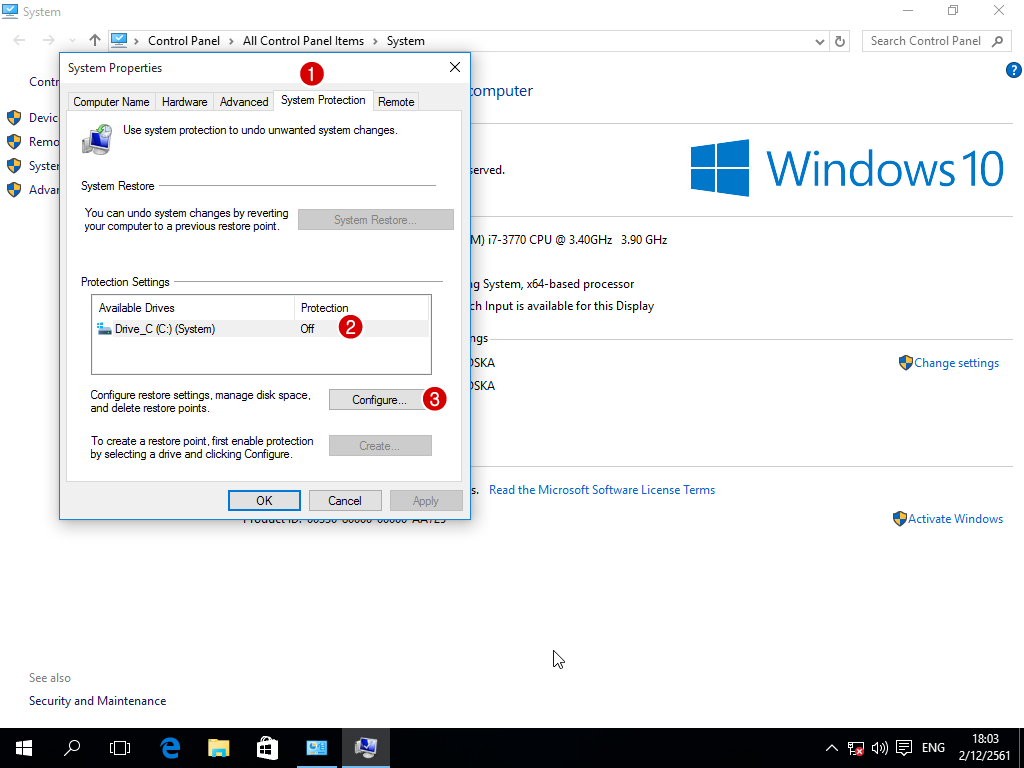Open Action Center notification icon

coord(904,747)
